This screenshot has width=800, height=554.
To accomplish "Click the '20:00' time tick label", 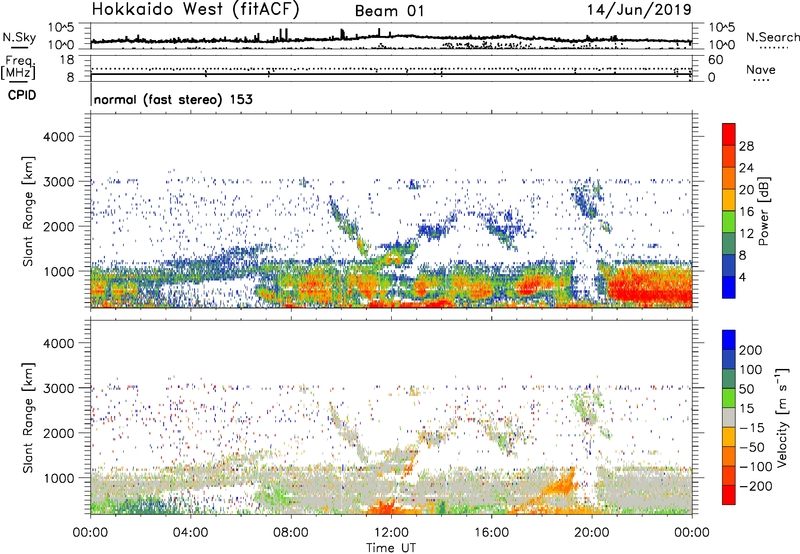I will coord(591,533).
